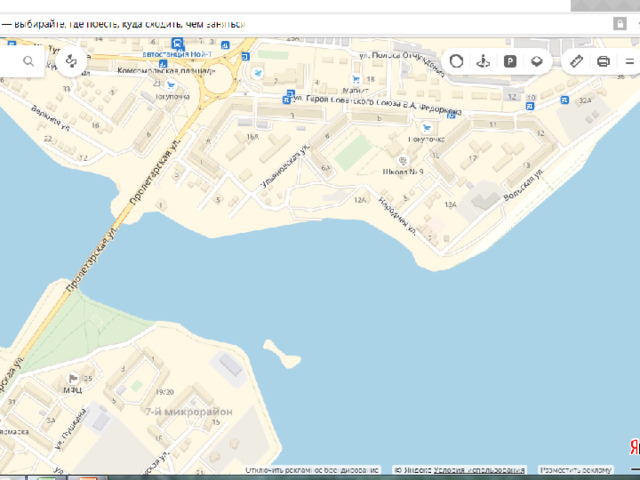Click Отключить рекламу link at the bottom
The width and height of the screenshot is (640, 480).
[x=312, y=469]
